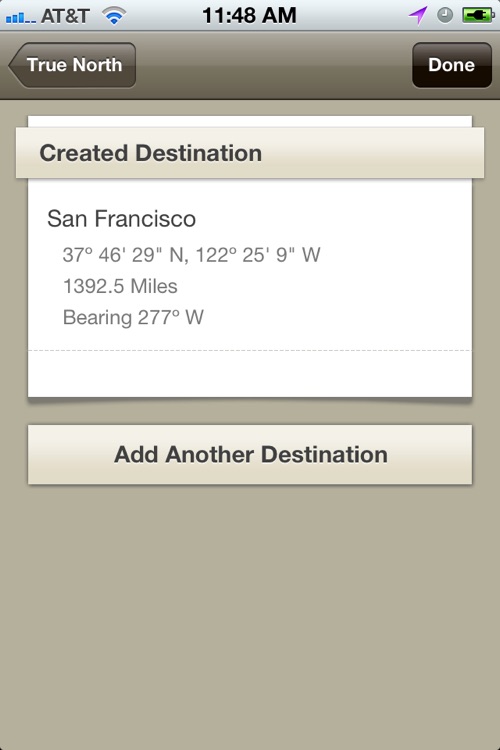The image size is (500, 750).
Task: Tap the Bearing 277° W text
Action: pos(133,318)
